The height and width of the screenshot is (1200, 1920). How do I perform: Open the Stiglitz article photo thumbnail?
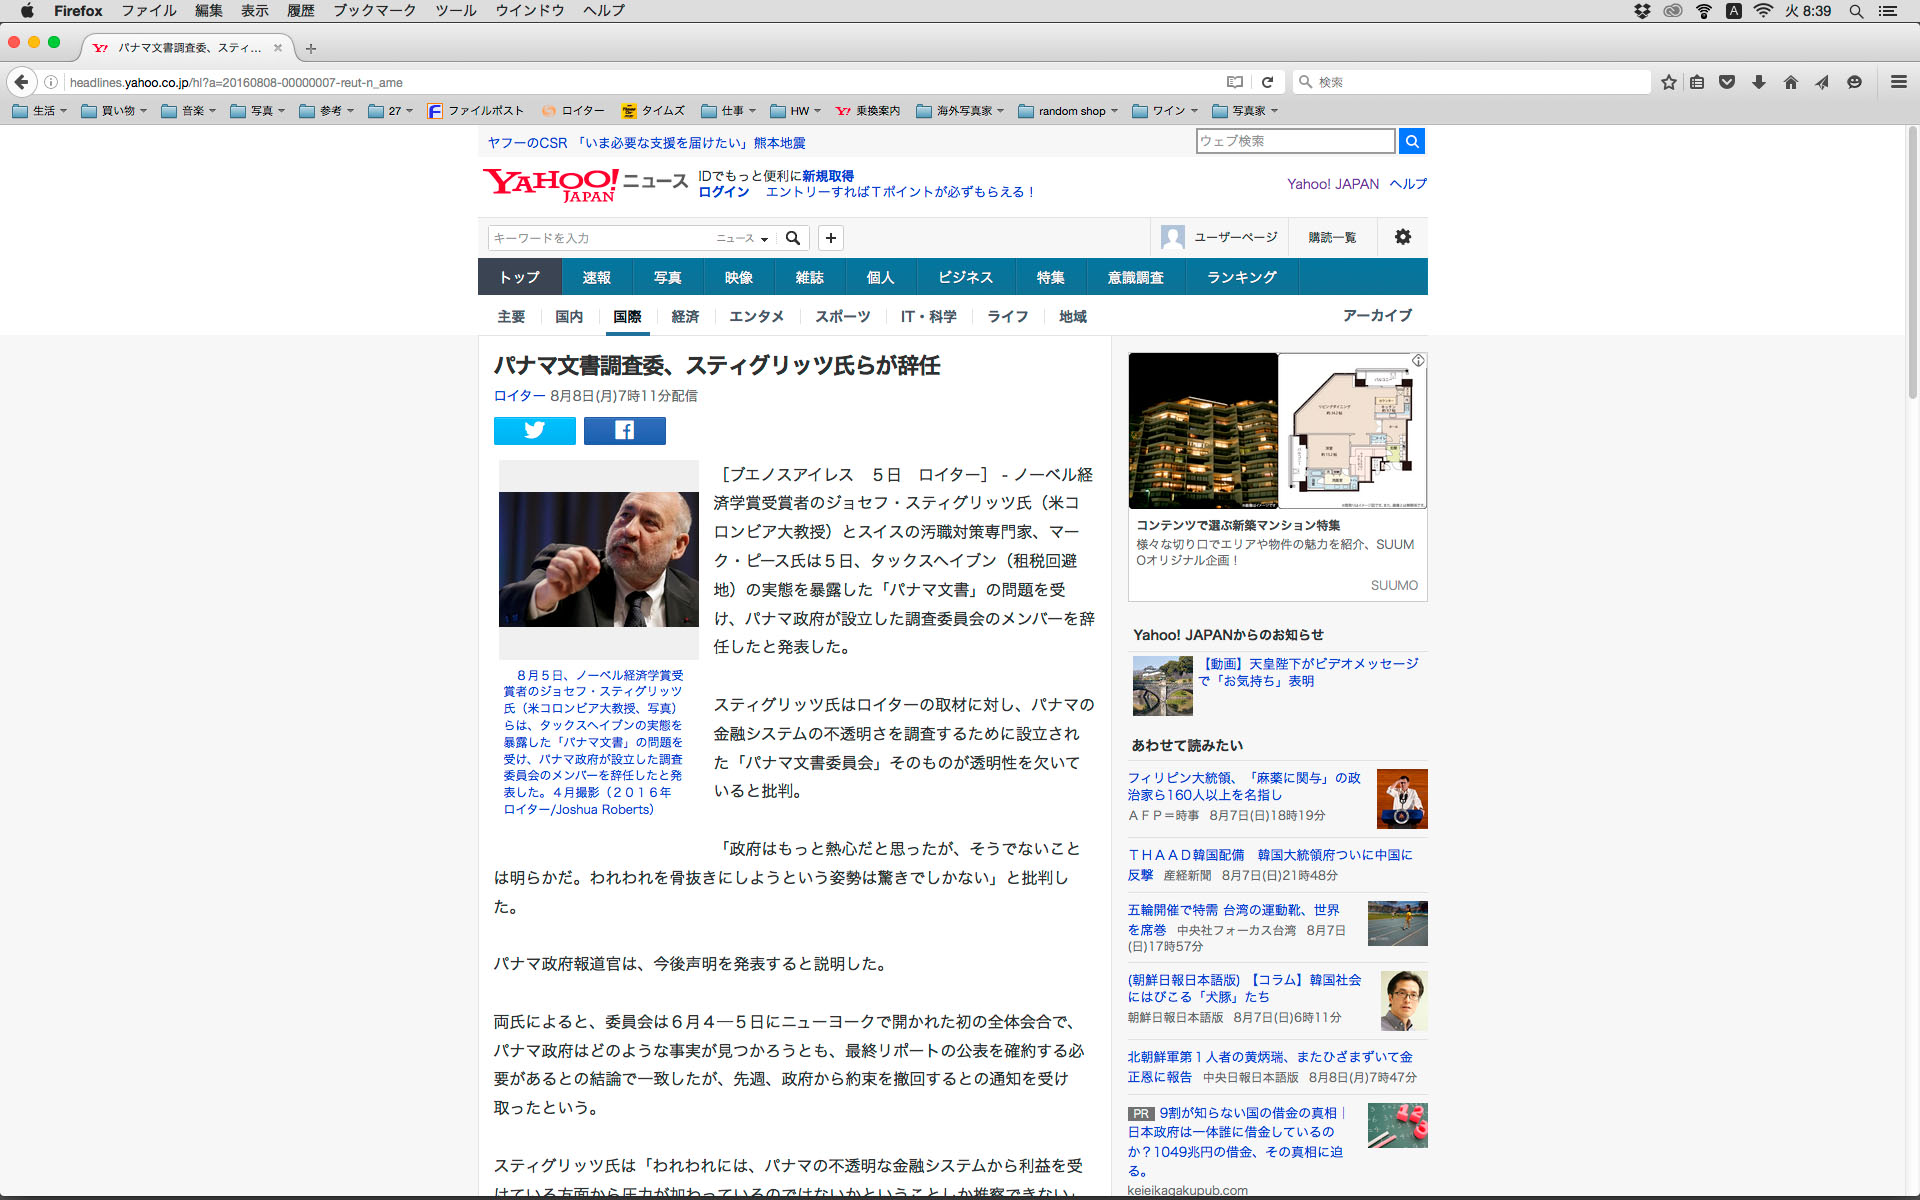point(598,559)
